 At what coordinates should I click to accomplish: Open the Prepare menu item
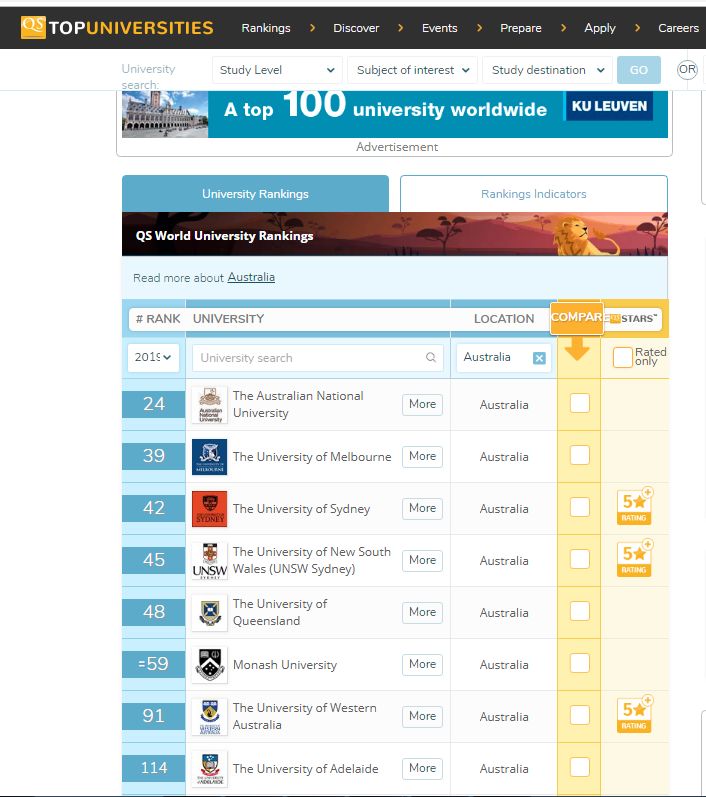(520, 28)
